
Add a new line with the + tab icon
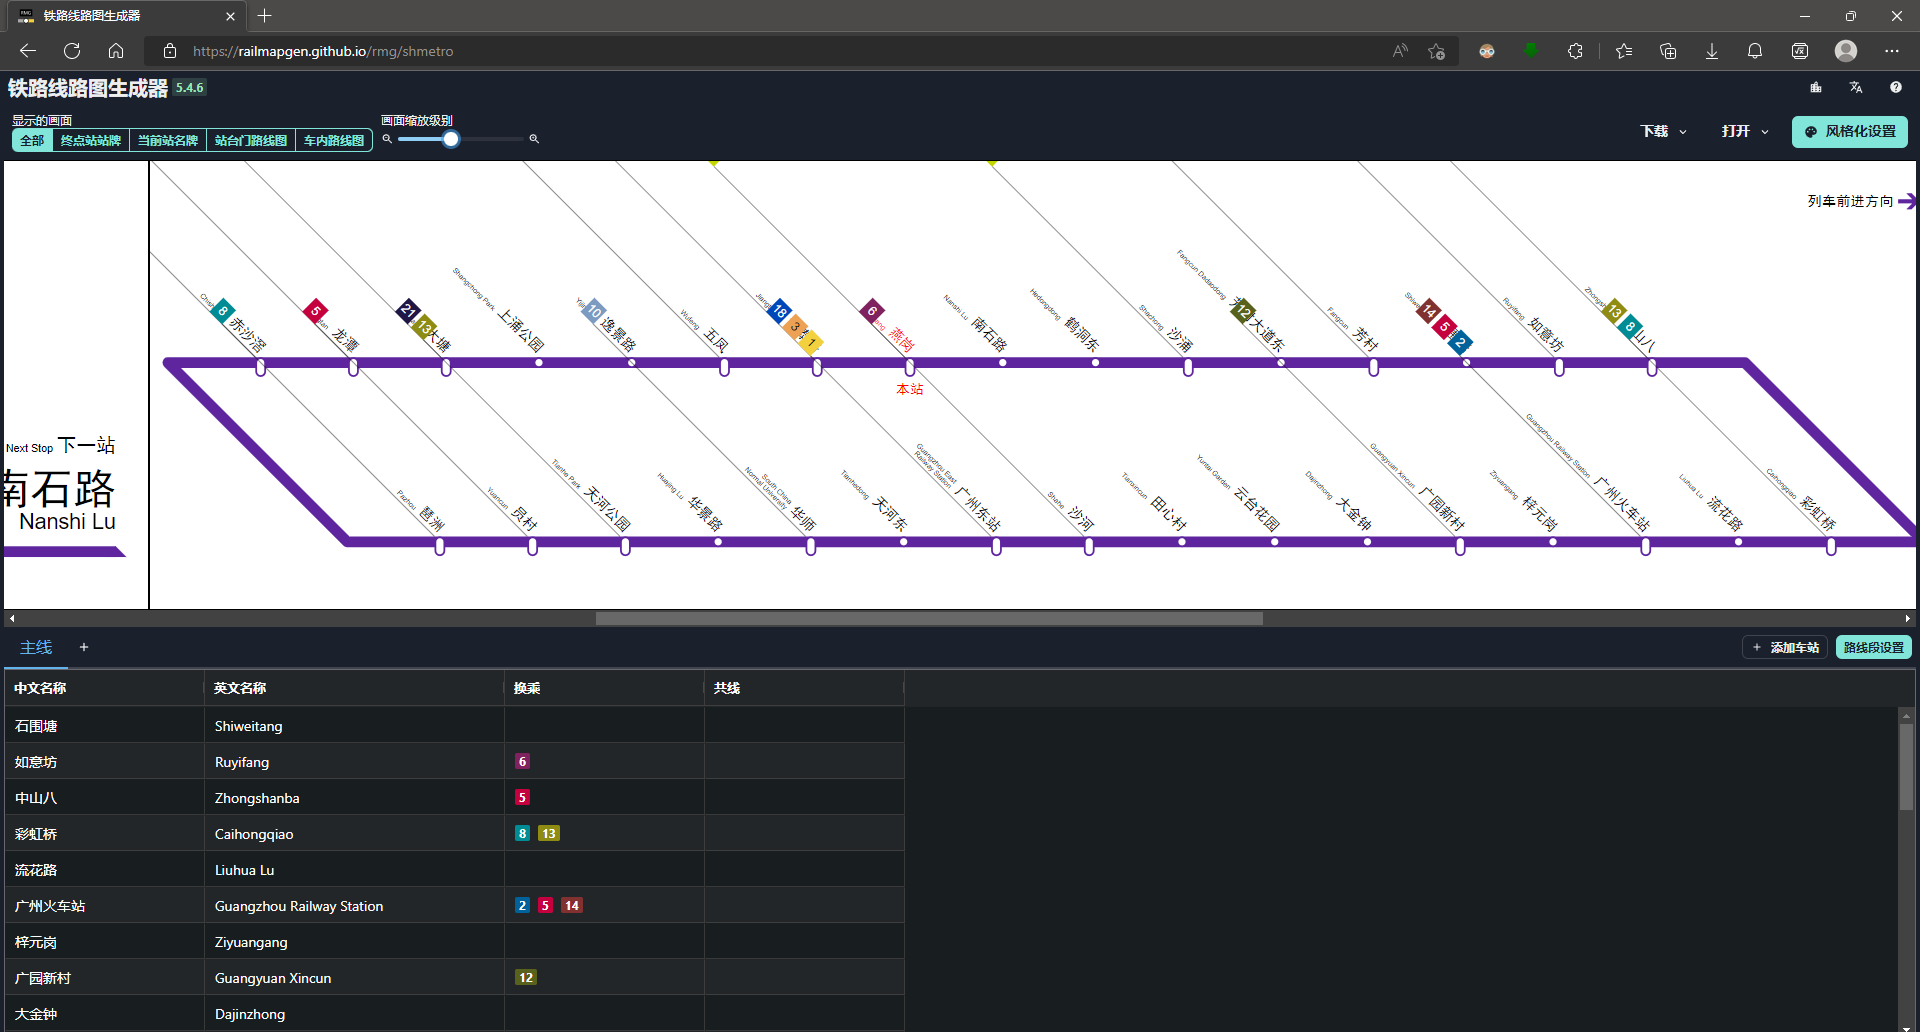[84, 647]
